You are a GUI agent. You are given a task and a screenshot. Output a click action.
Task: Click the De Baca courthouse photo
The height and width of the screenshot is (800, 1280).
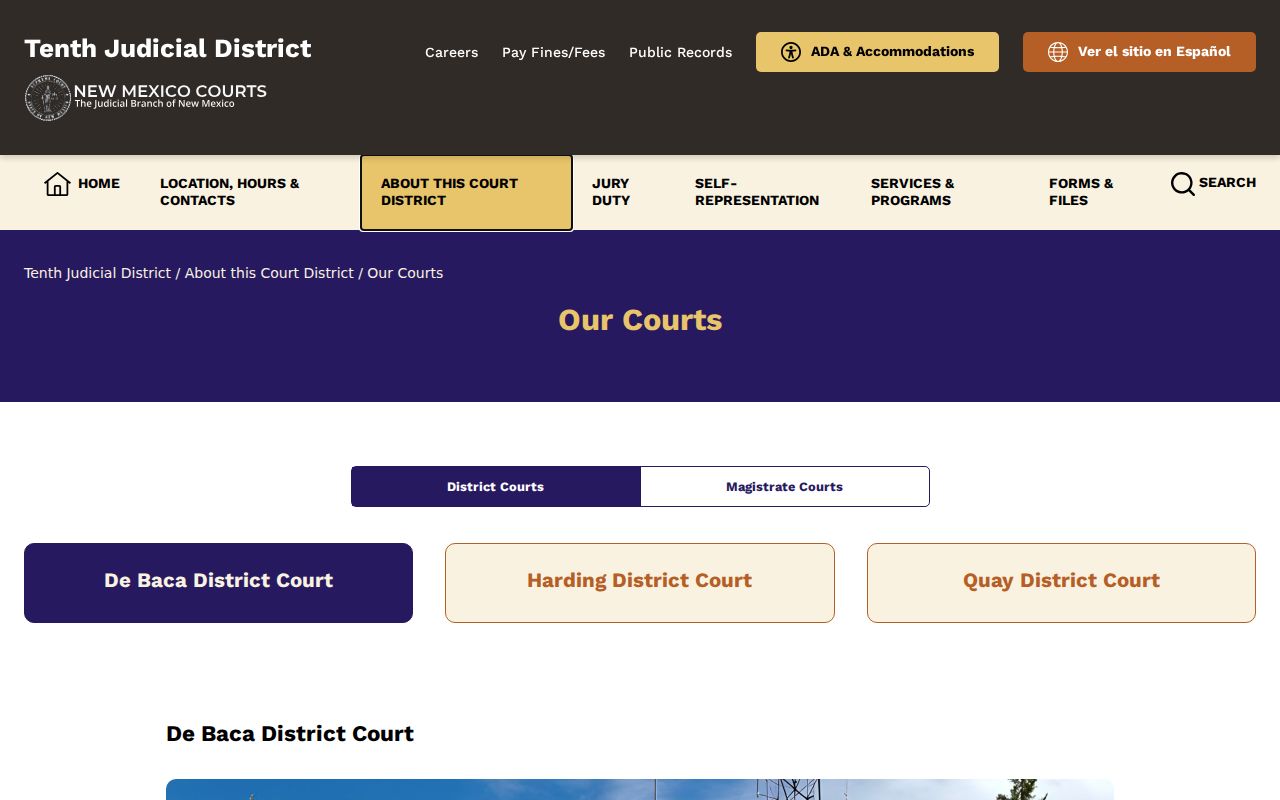tap(640, 790)
